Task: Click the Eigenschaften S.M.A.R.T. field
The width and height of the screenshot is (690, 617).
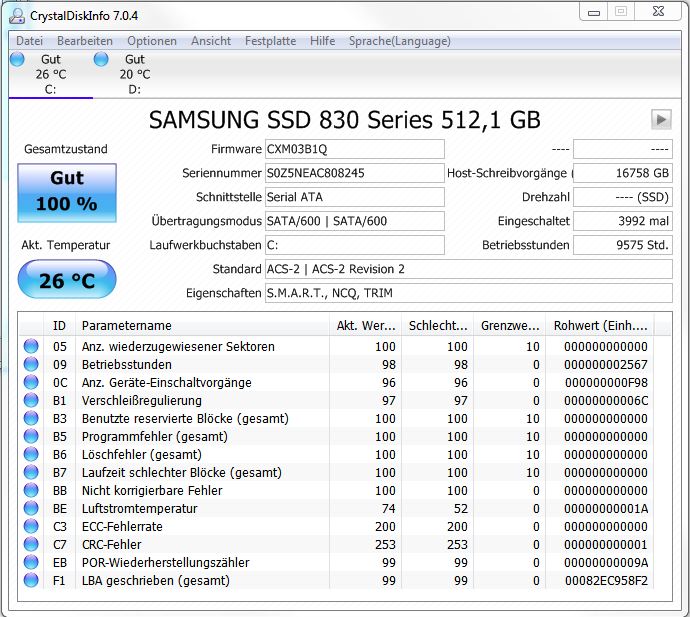Action: (x=469, y=293)
